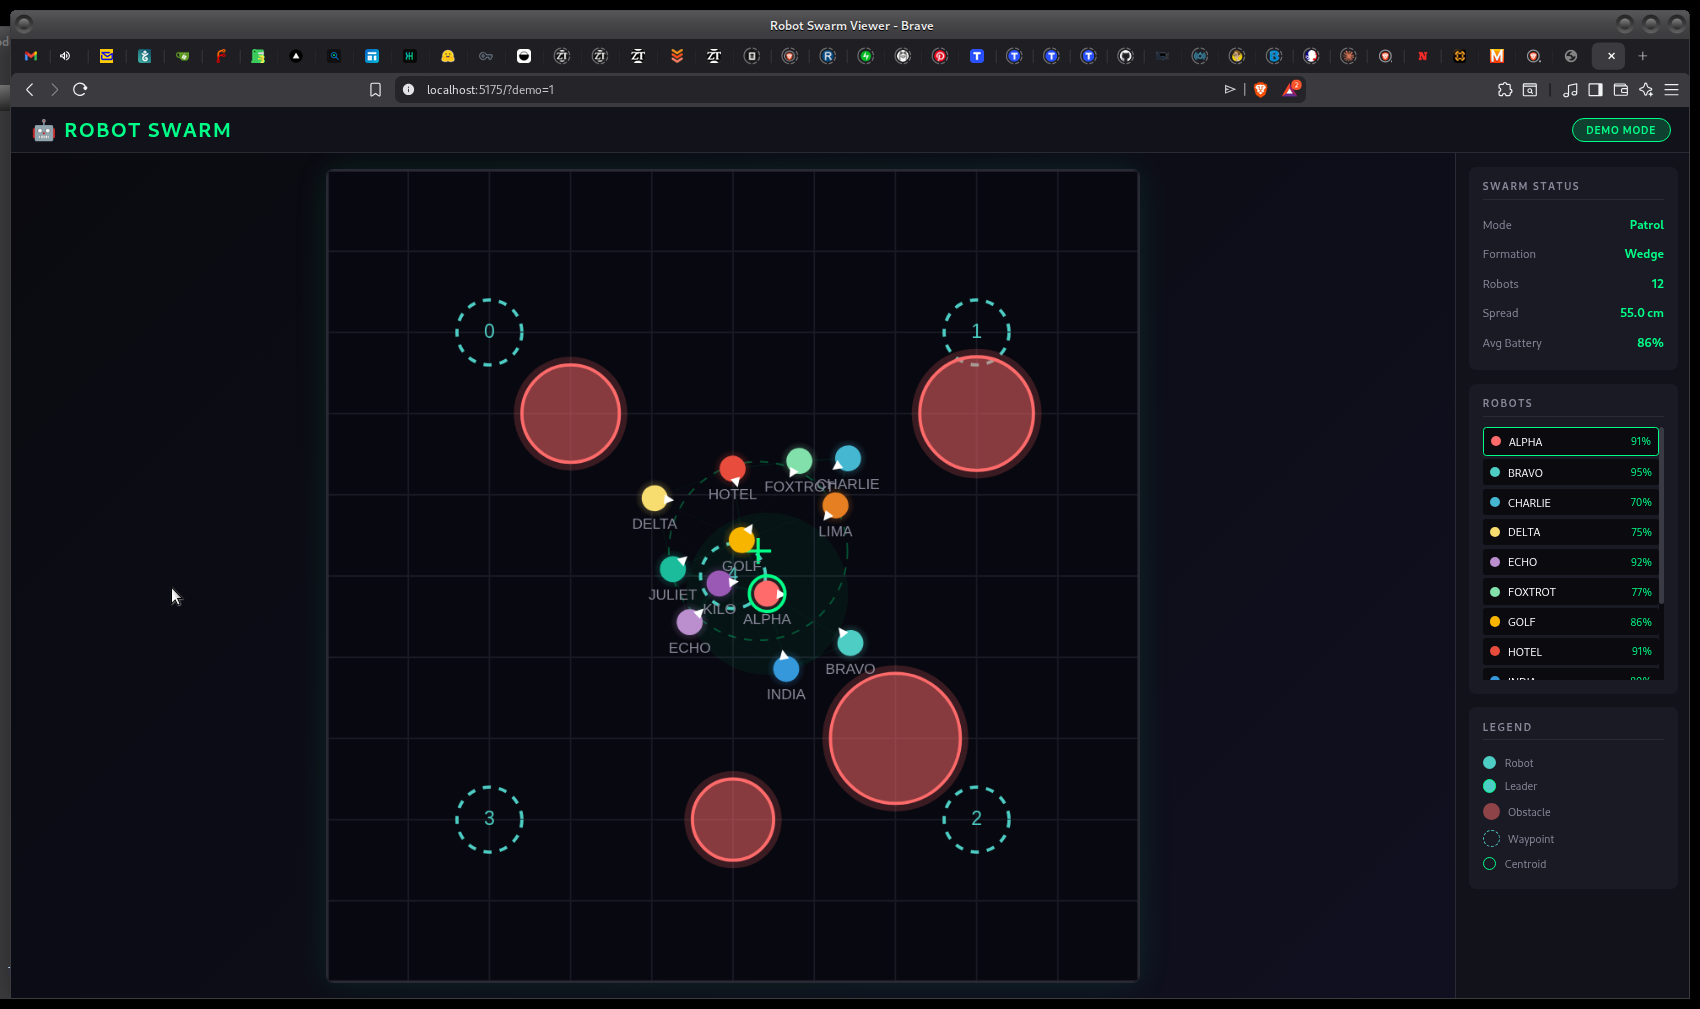The width and height of the screenshot is (1700, 1009).
Task: Click the DELTA robot on the map
Action: tap(654, 498)
